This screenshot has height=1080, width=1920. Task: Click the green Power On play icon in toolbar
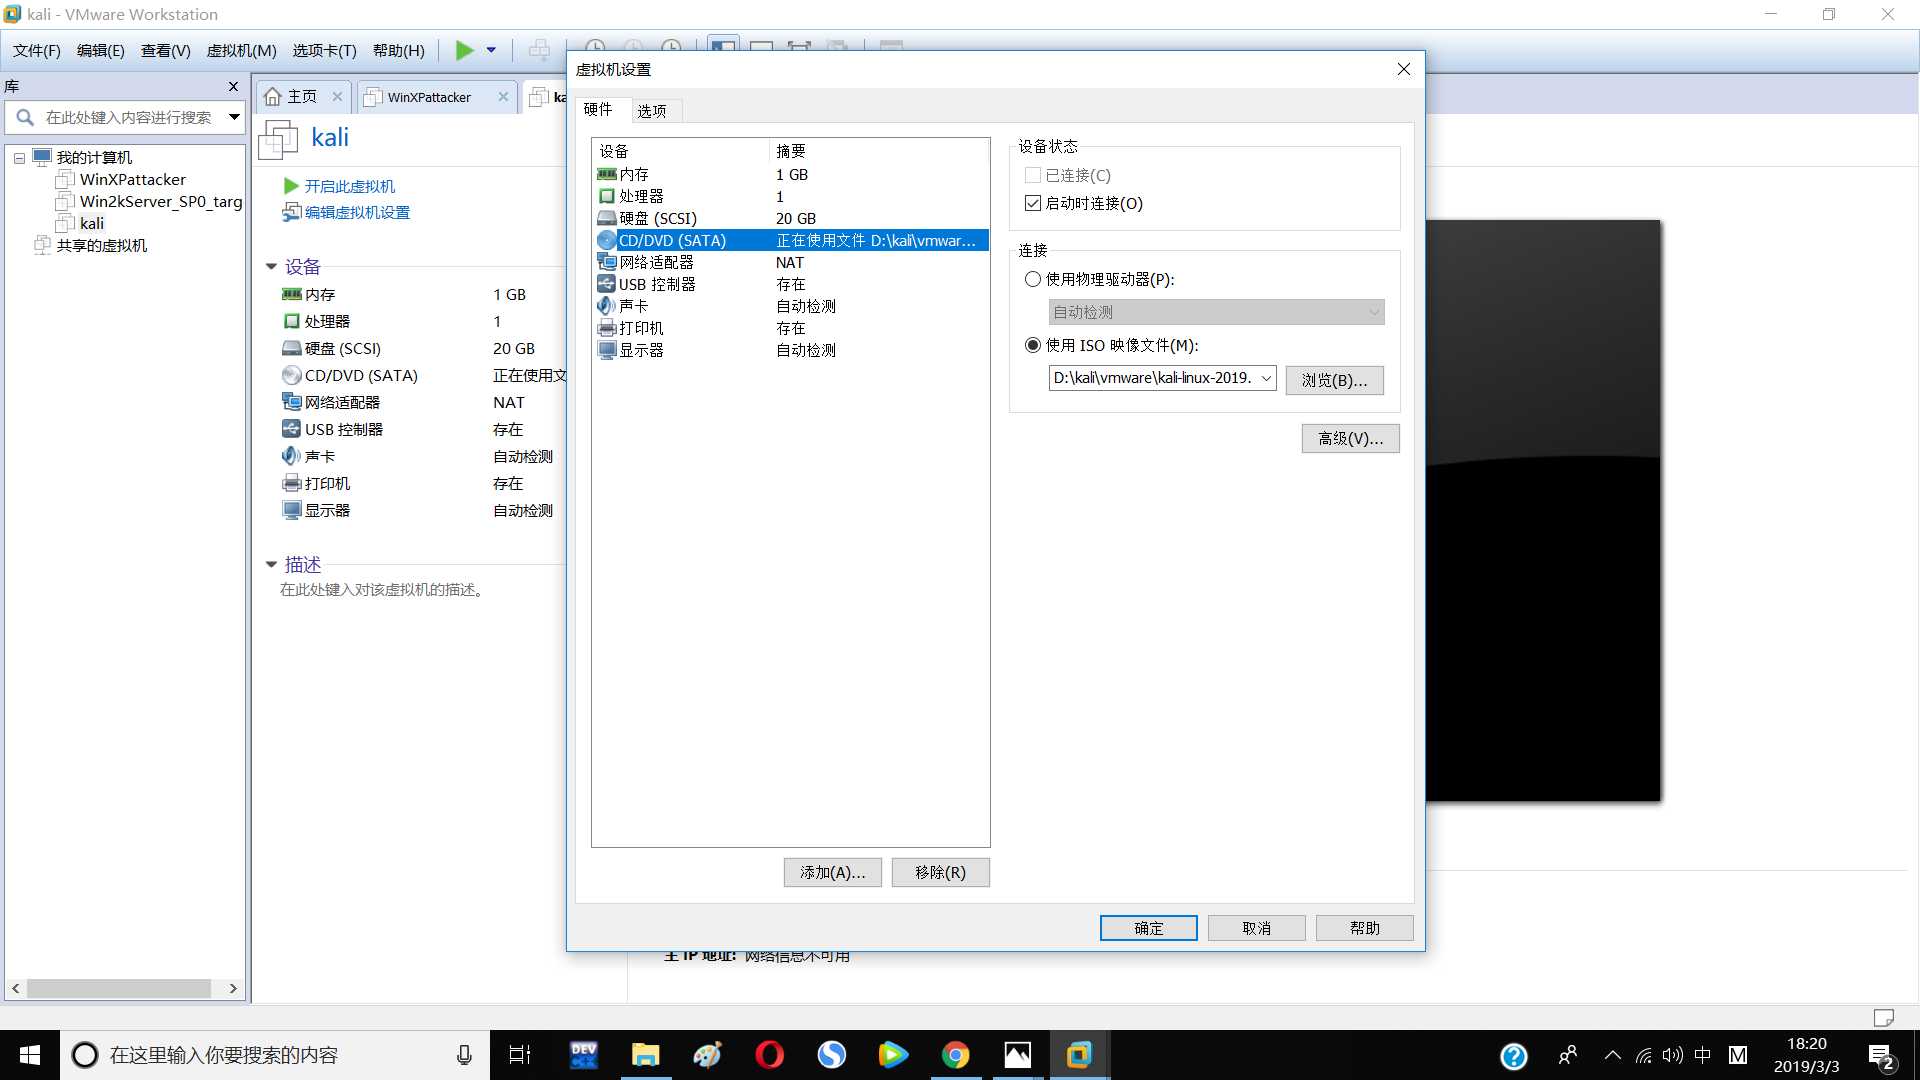coord(464,50)
